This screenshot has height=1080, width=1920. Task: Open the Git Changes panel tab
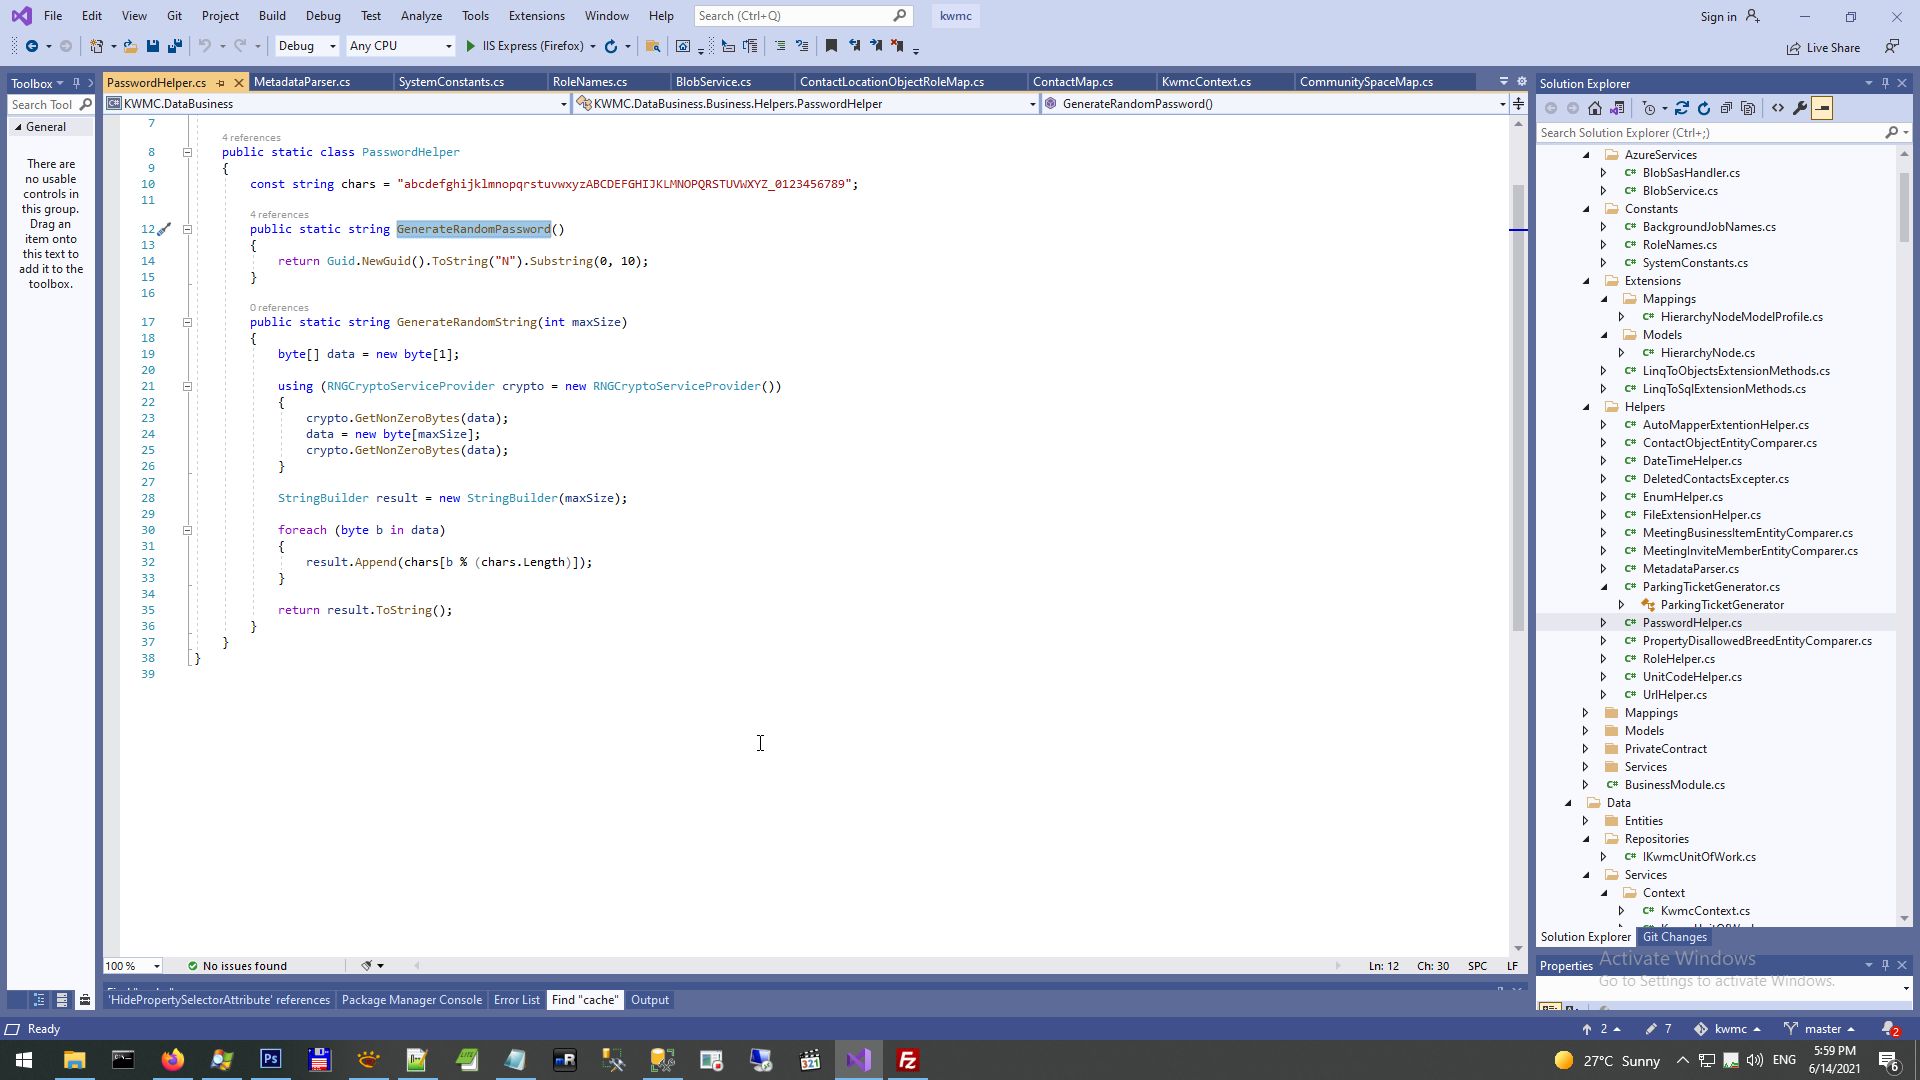1674,937
